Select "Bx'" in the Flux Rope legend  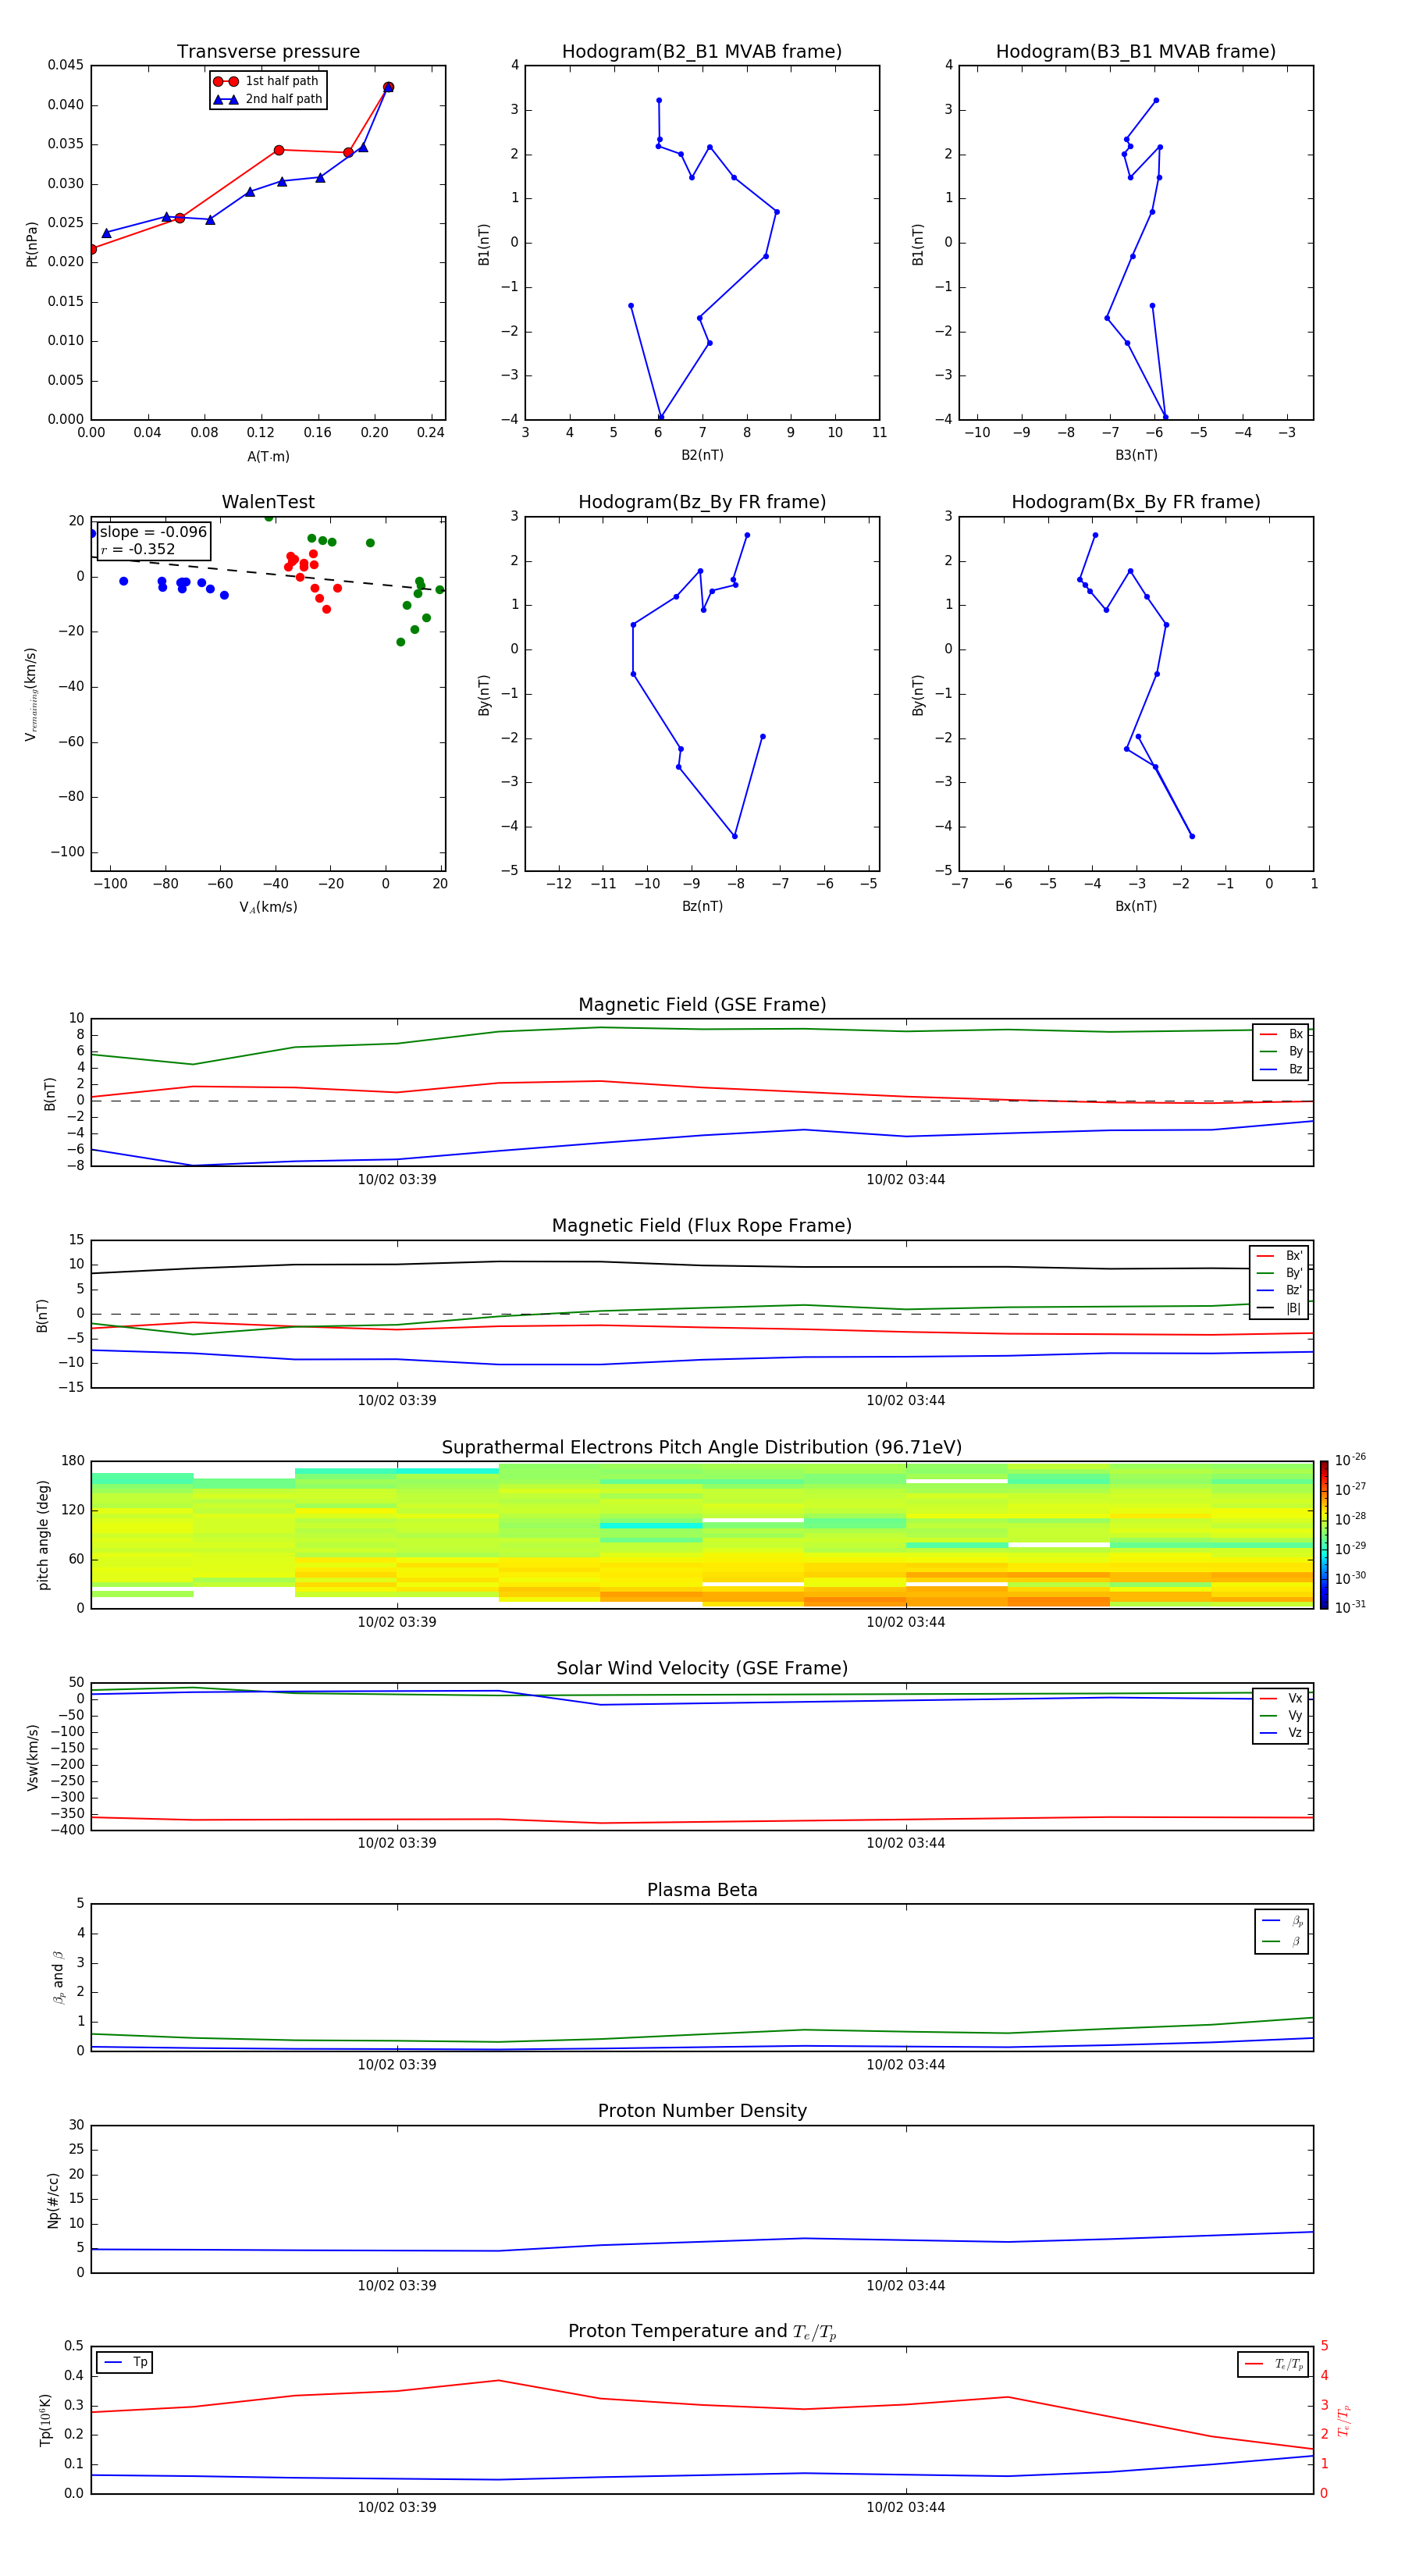click(x=1280, y=1256)
